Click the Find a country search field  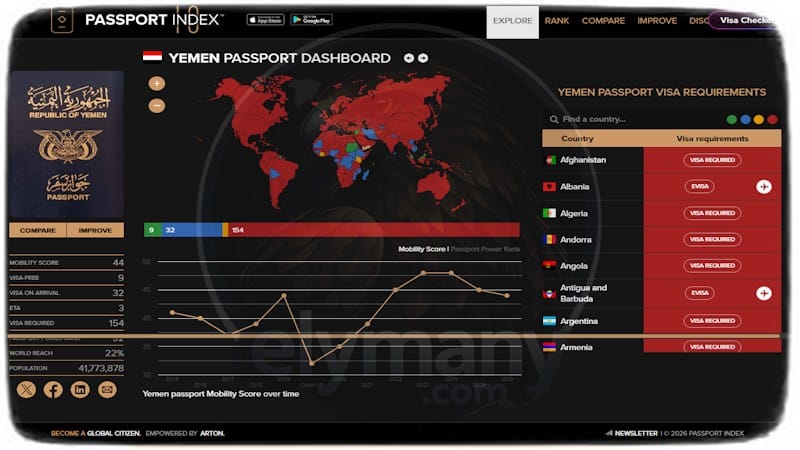click(630, 119)
